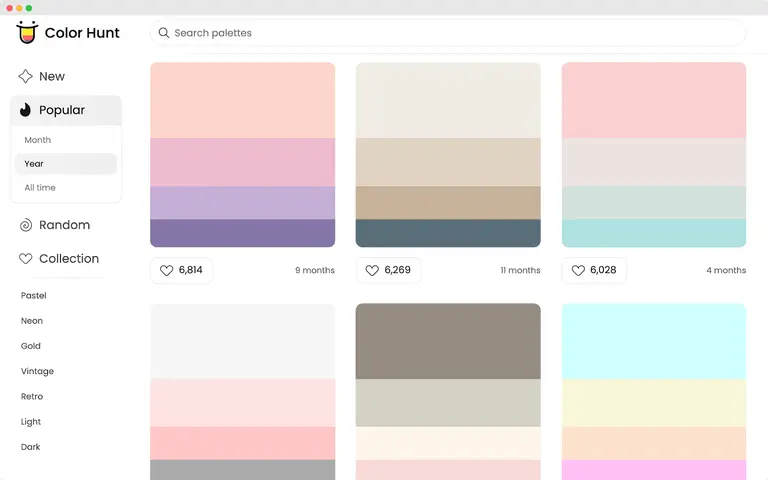Select slate blue swatch in 6,269 palette
This screenshot has width=768, height=480.
[x=448, y=233]
